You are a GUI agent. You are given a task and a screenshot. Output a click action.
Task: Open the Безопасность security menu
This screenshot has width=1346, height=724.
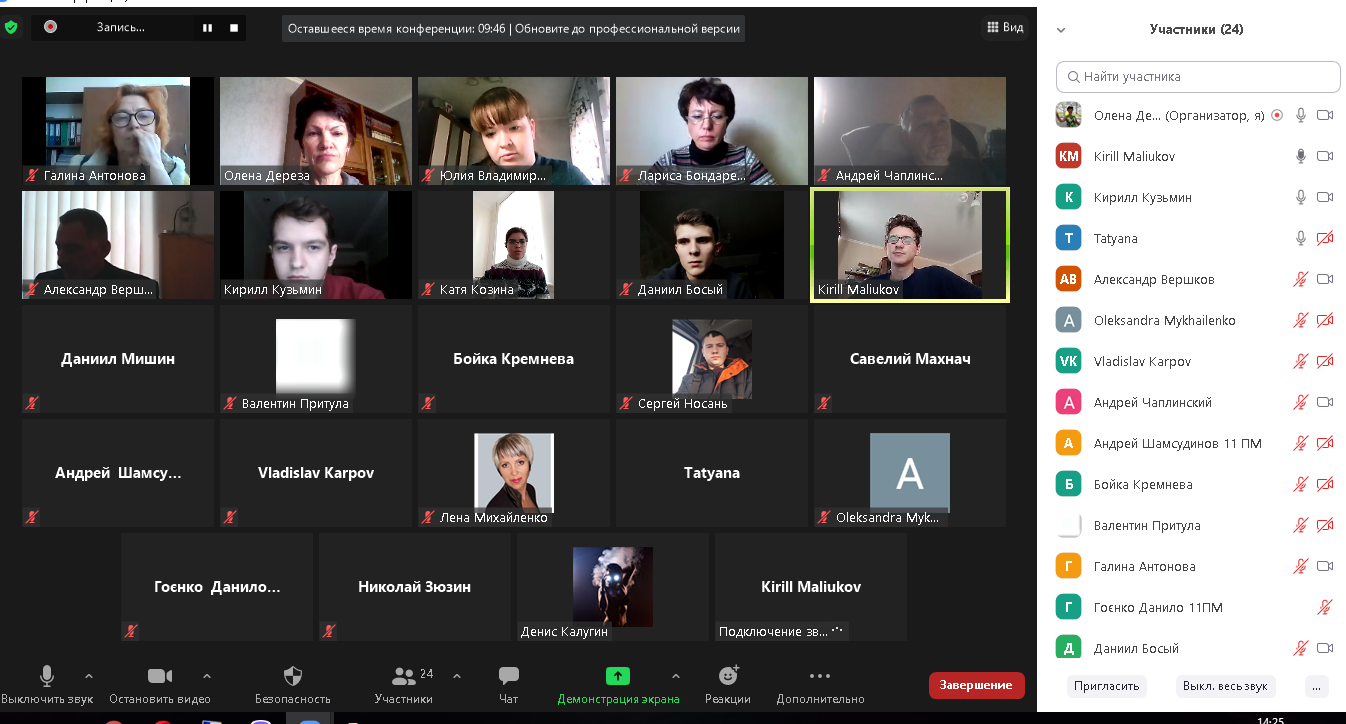click(293, 685)
